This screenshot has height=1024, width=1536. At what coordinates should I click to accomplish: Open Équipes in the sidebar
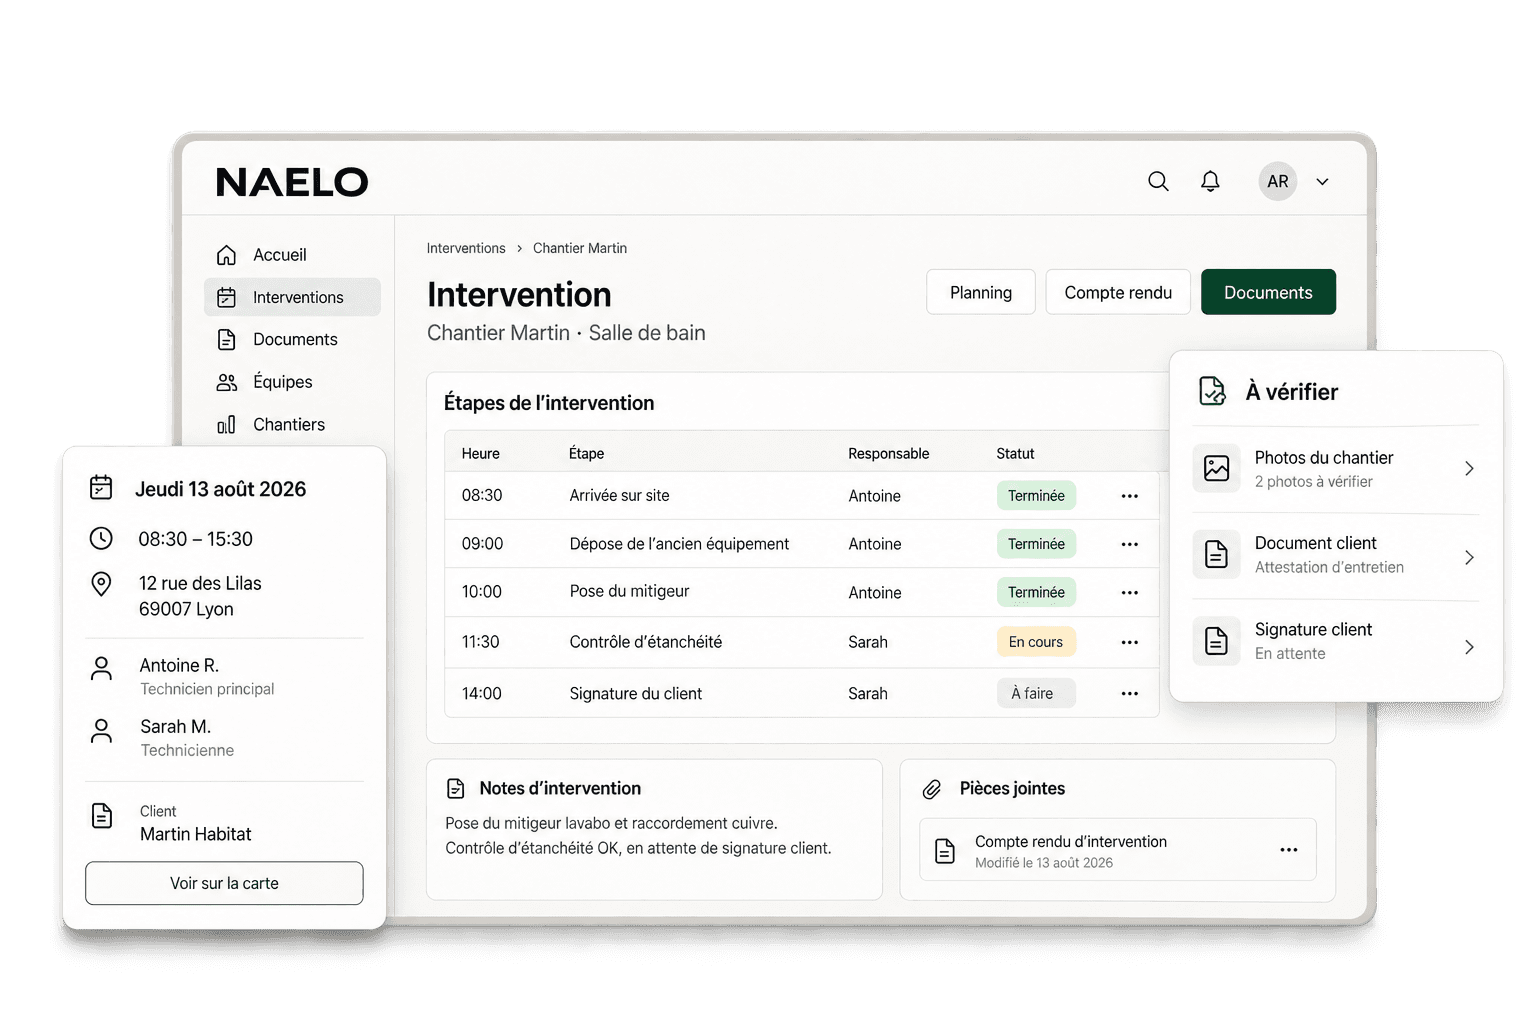coord(292,382)
